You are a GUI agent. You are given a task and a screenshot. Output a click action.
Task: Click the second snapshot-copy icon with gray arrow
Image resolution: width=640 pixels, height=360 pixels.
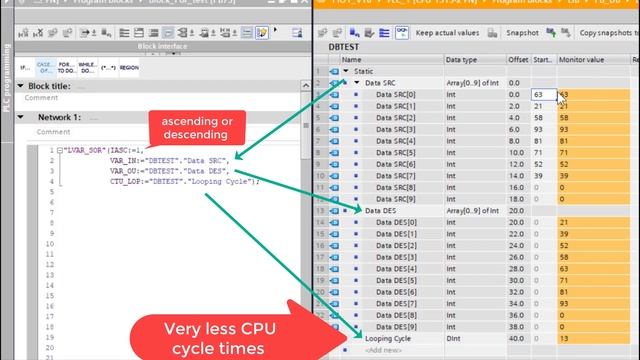(x=566, y=33)
